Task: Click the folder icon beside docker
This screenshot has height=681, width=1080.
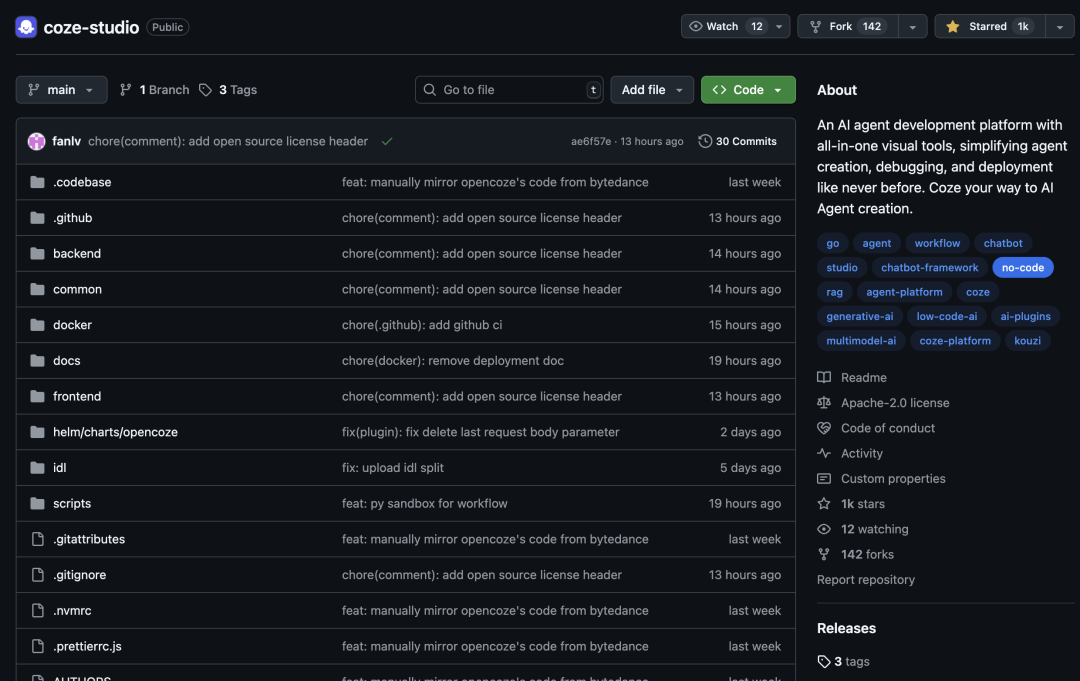Action: (x=37, y=325)
